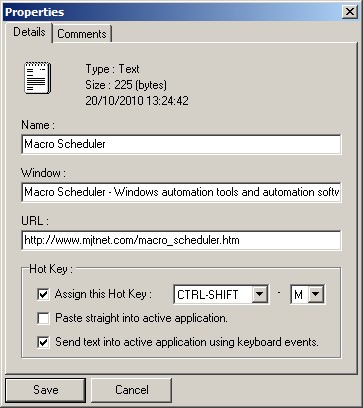
Task: Close the Properties dialog with X
Action: coord(350,12)
